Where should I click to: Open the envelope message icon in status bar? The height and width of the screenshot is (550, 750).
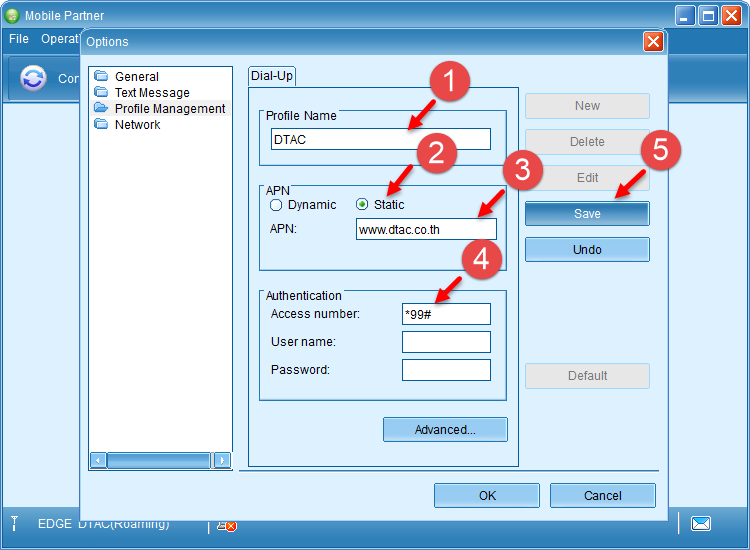pos(701,524)
